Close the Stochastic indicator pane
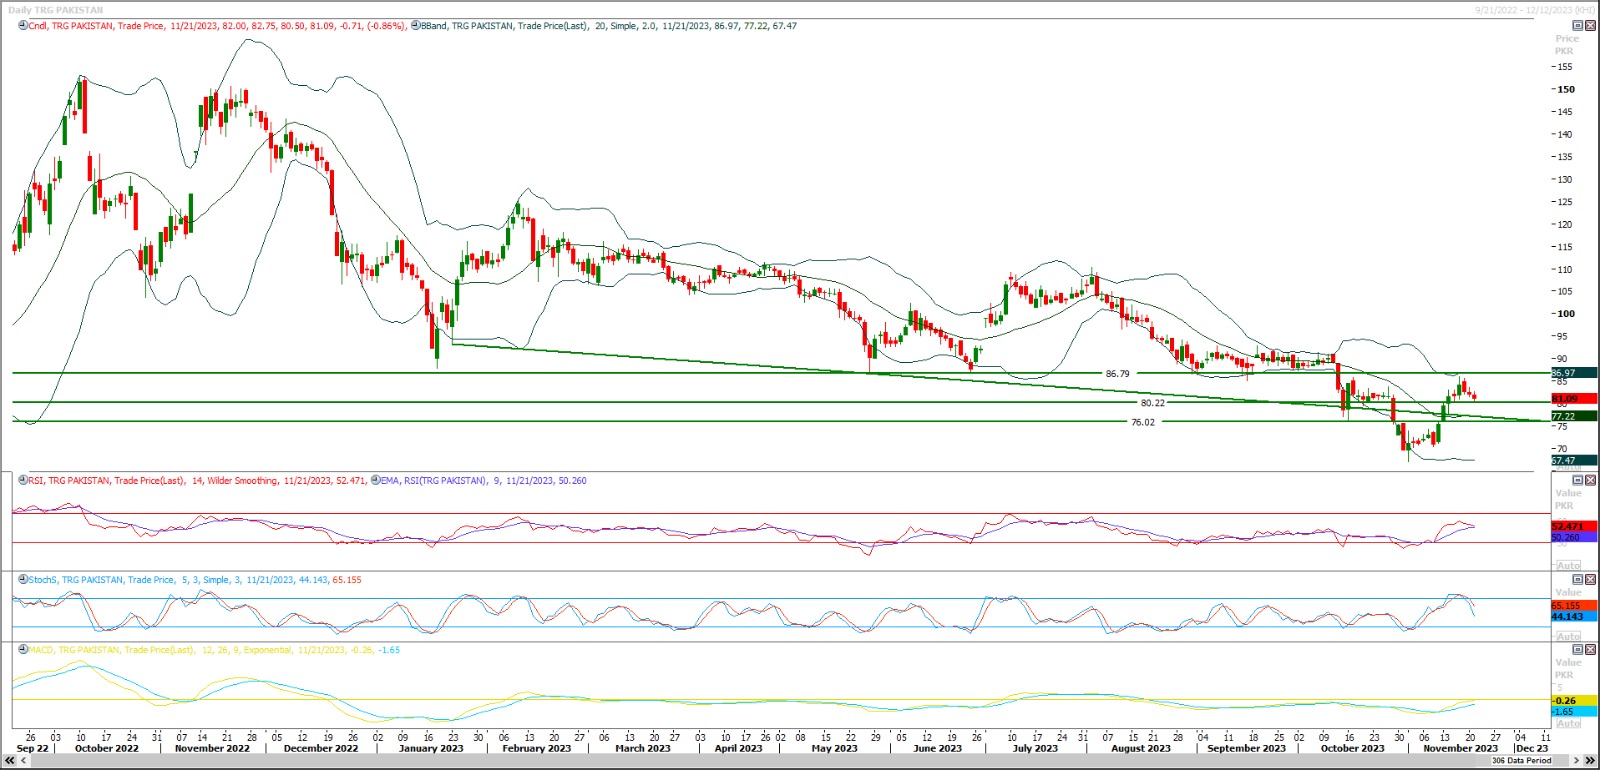This screenshot has height=770, width=1600. click(1590, 580)
